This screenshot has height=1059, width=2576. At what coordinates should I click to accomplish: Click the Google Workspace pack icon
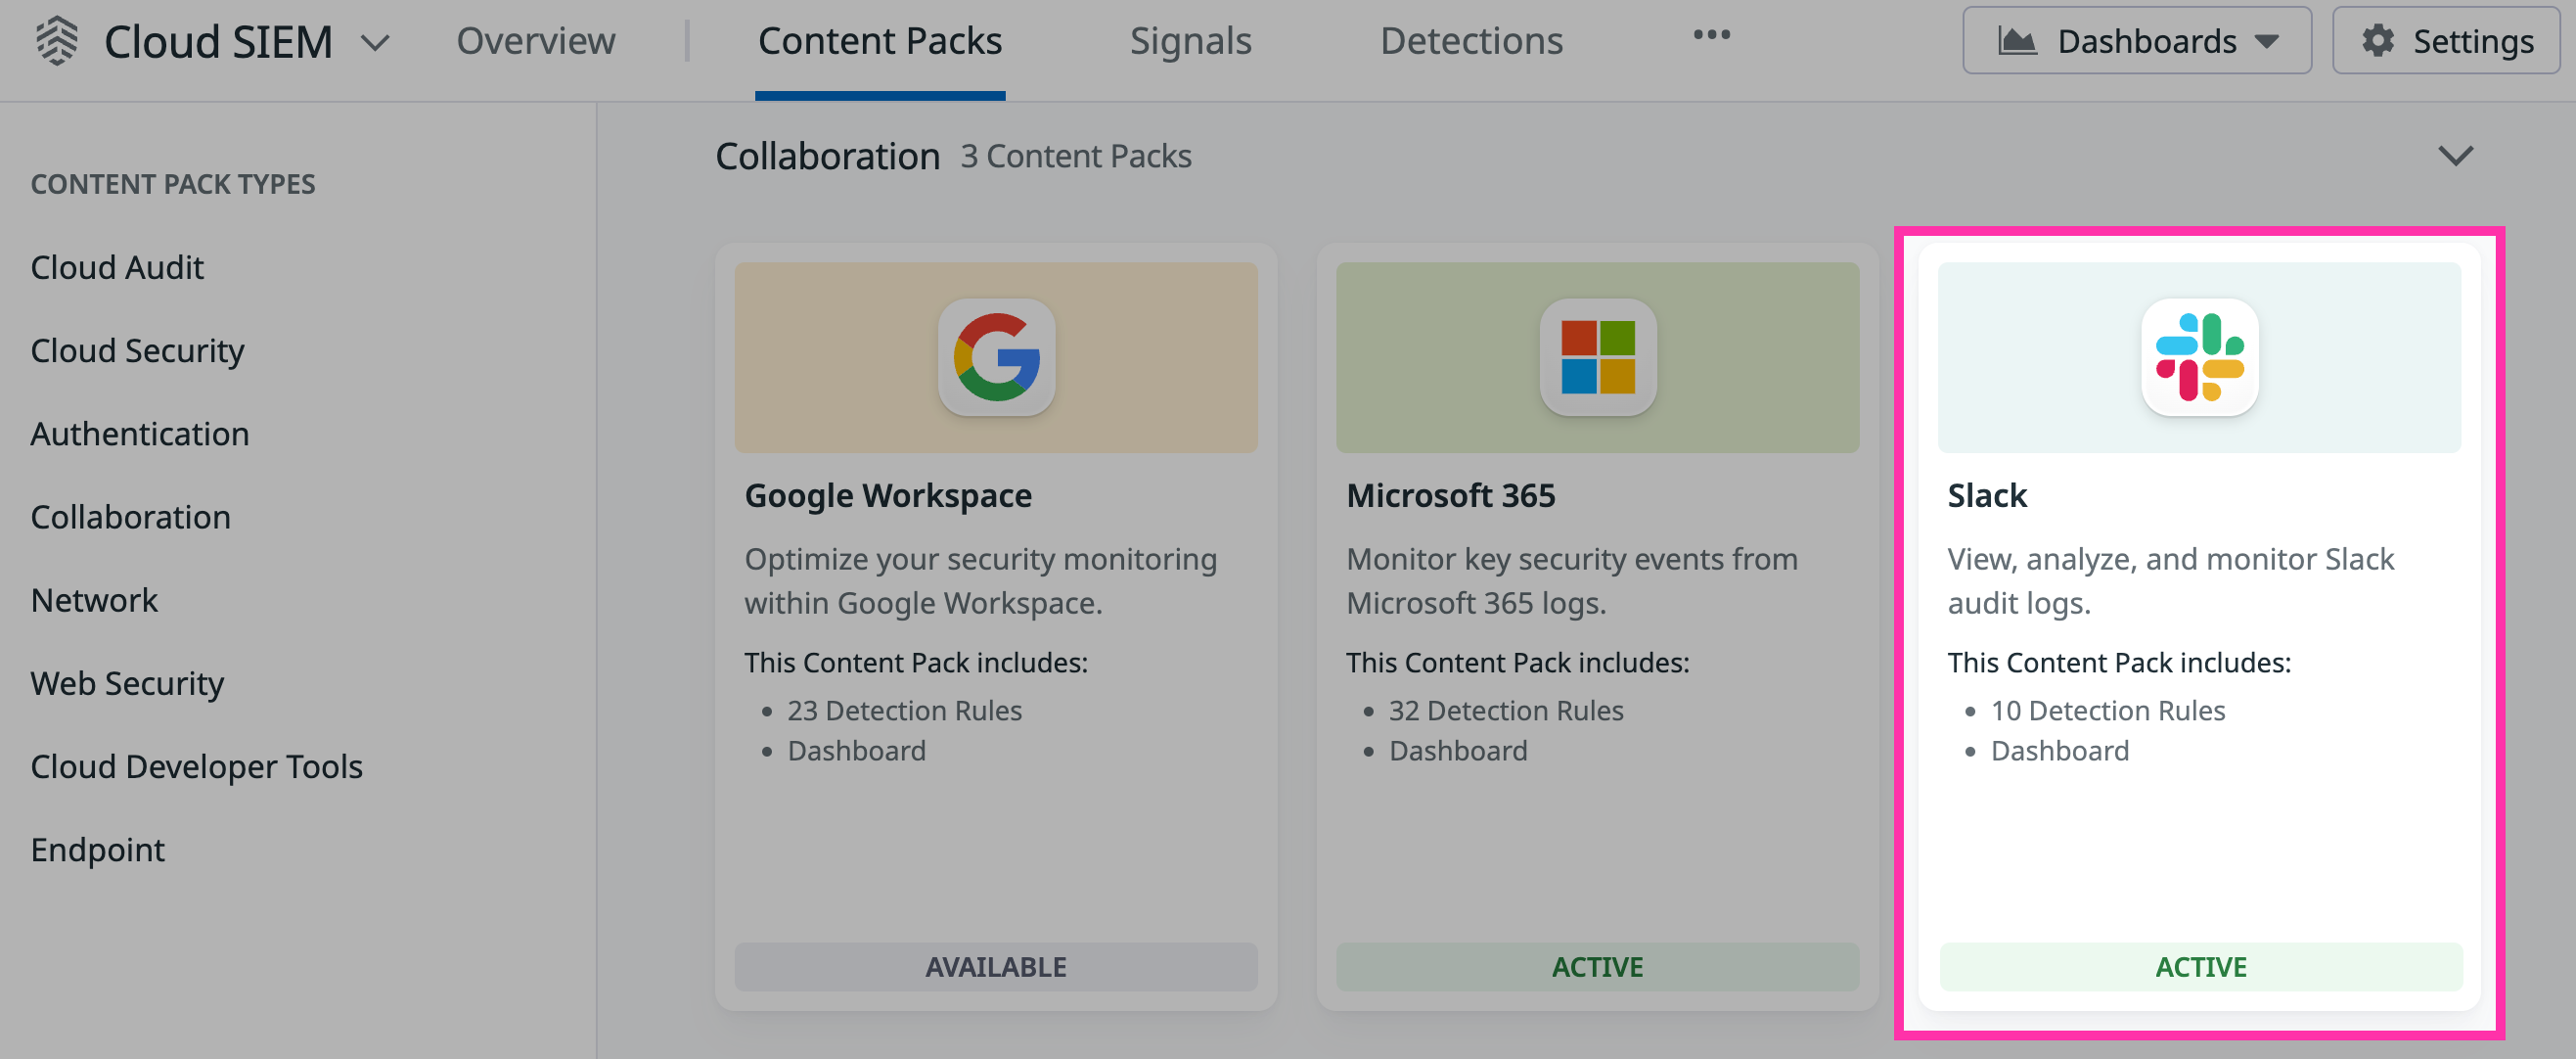pyautogui.click(x=995, y=357)
